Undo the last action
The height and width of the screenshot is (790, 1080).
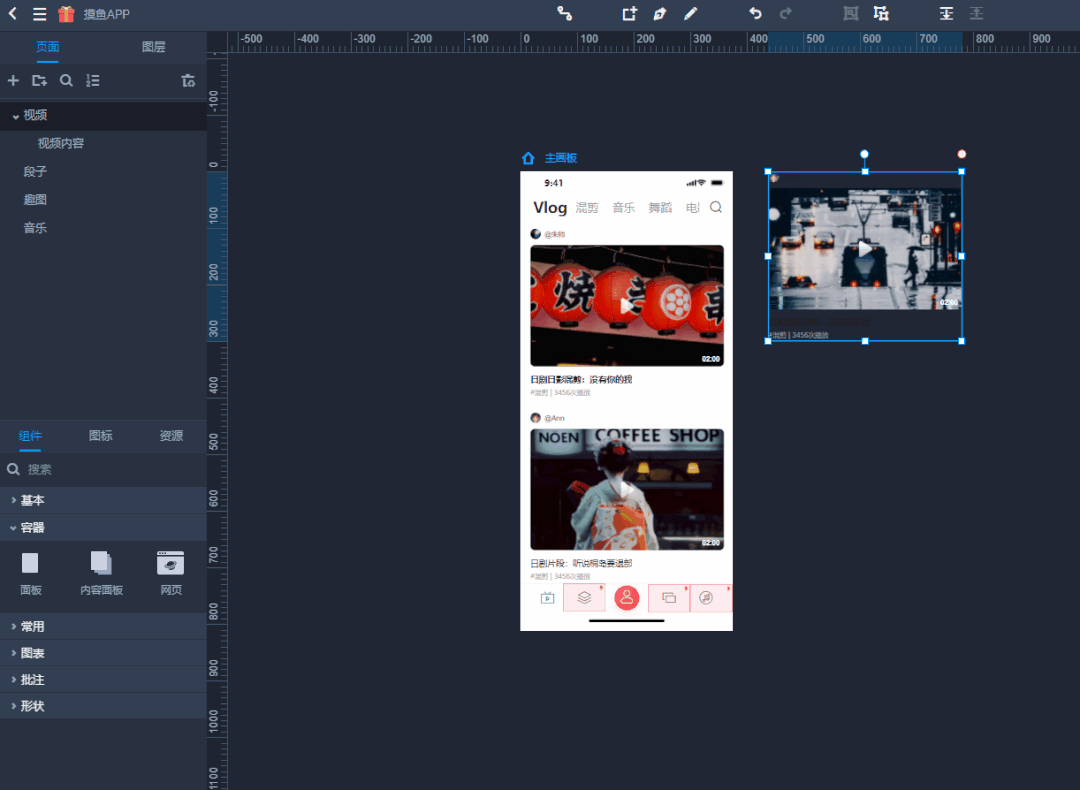click(756, 14)
